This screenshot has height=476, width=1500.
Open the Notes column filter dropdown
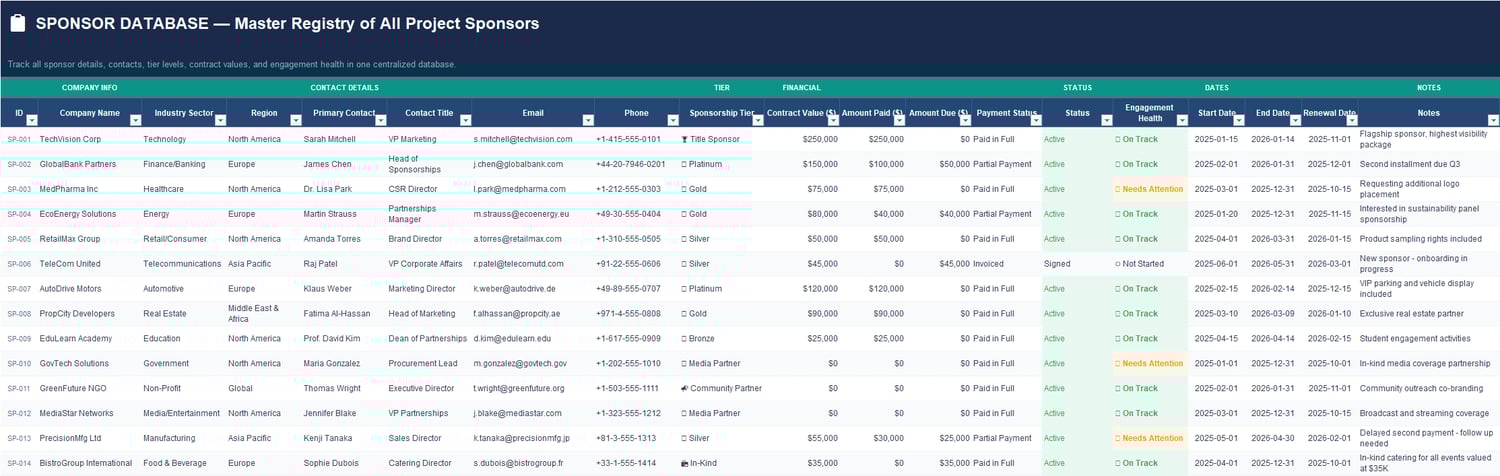point(1493,120)
